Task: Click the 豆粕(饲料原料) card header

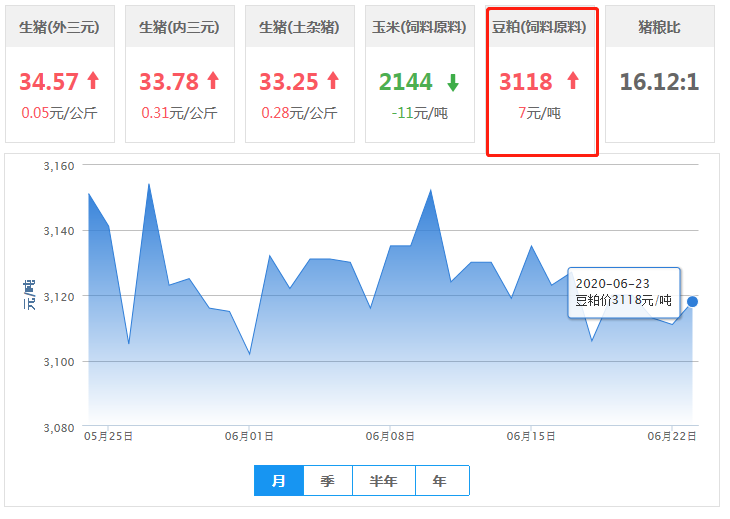Action: pos(539,27)
